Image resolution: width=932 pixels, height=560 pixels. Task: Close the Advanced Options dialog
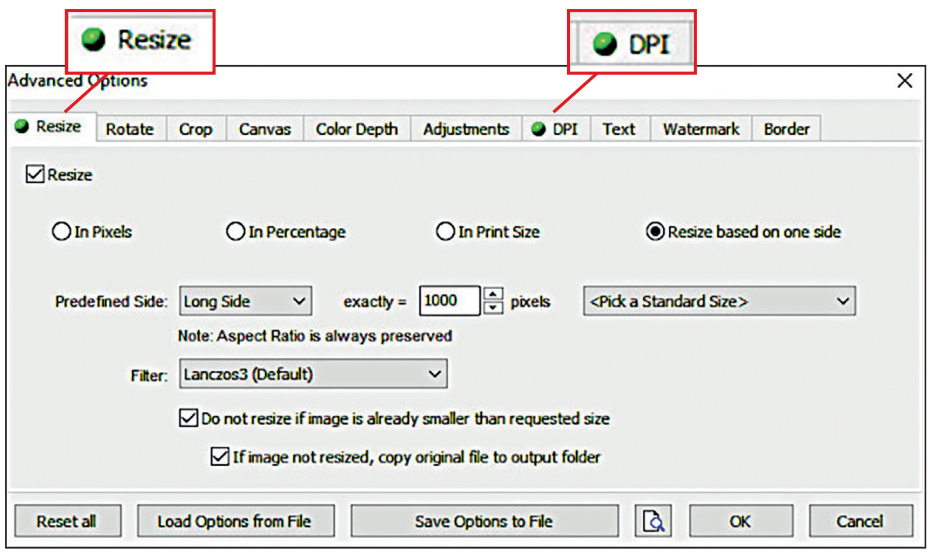904,81
